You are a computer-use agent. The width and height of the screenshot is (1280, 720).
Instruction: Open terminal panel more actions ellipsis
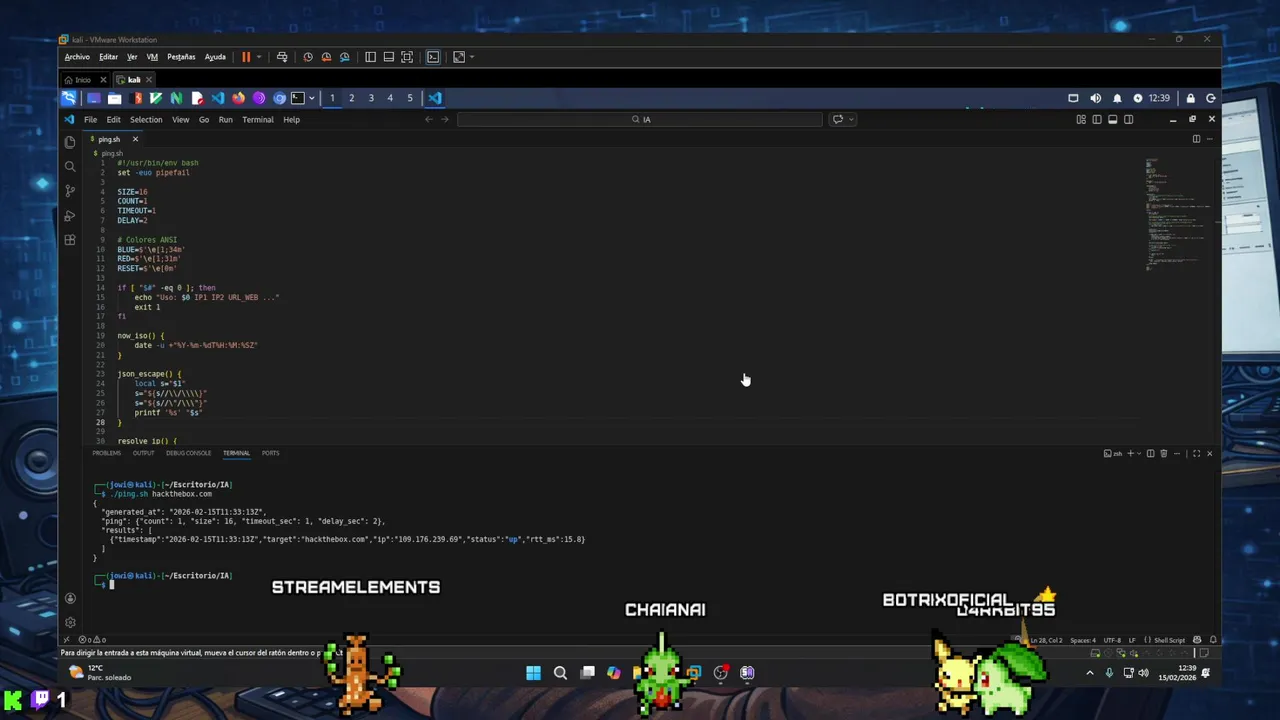(x=1178, y=453)
